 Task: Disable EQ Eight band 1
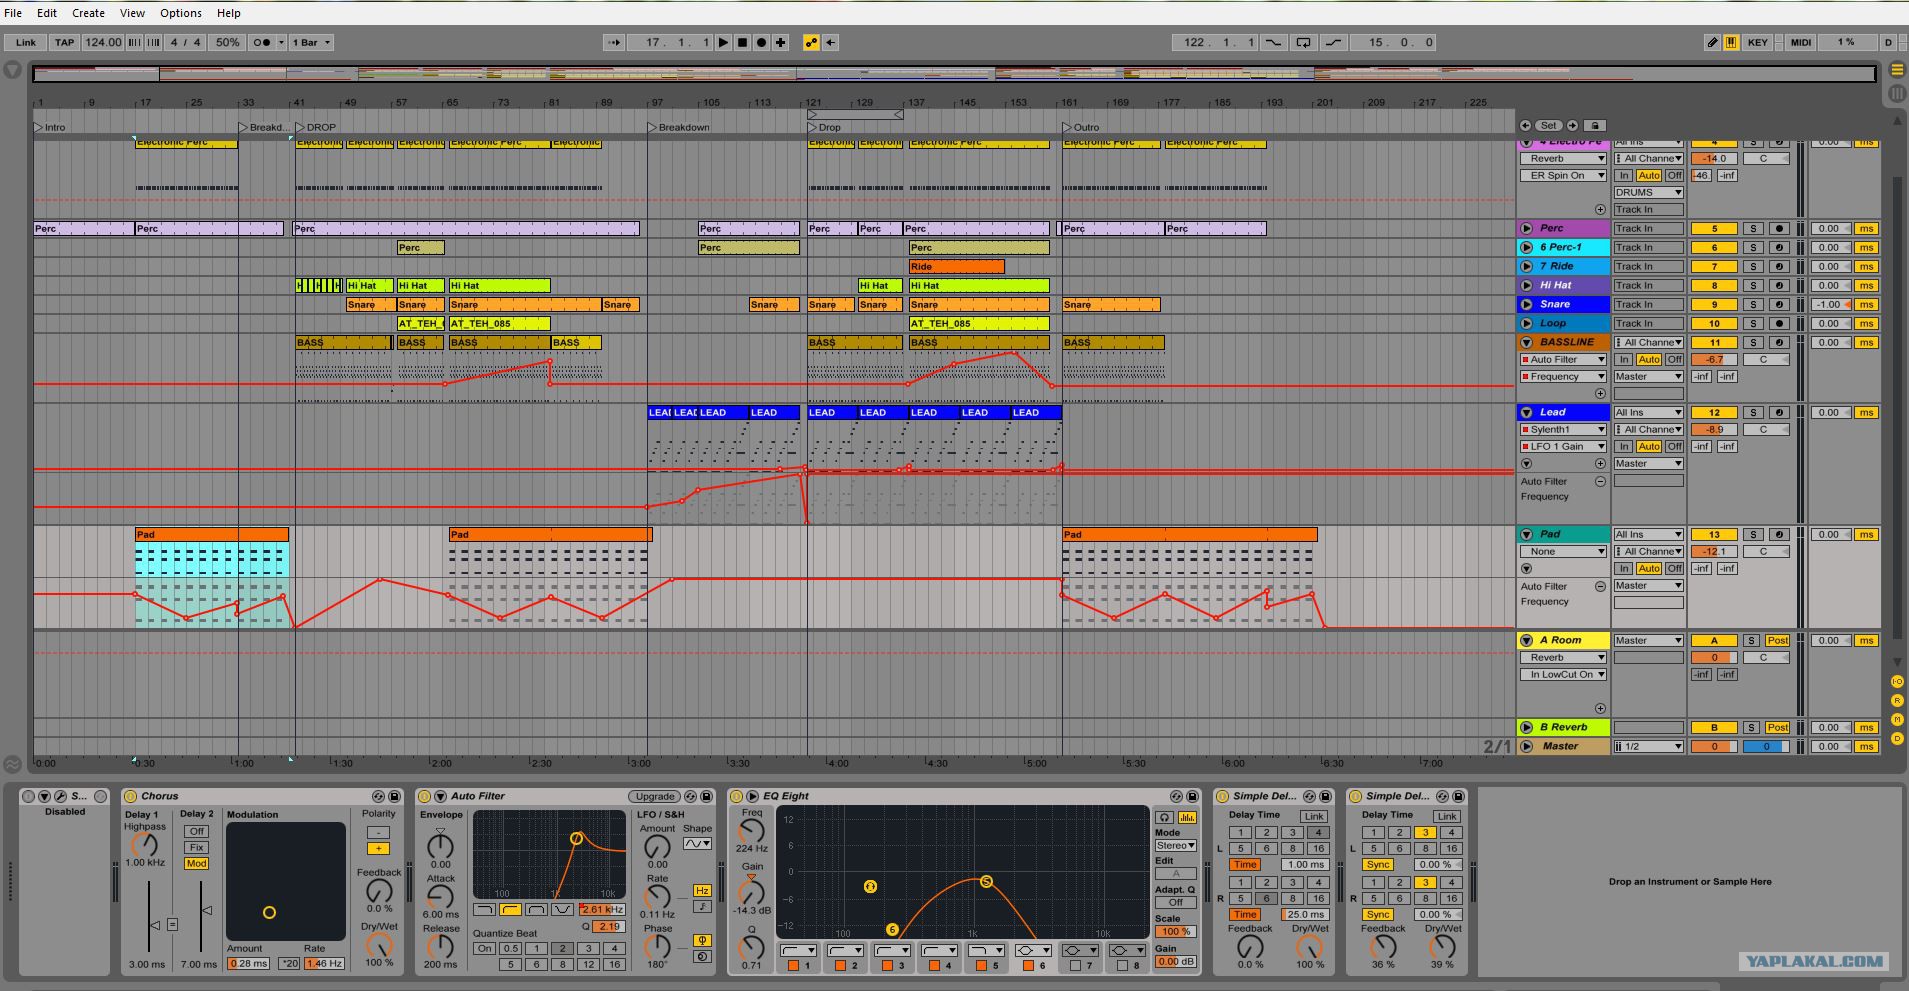(x=793, y=965)
